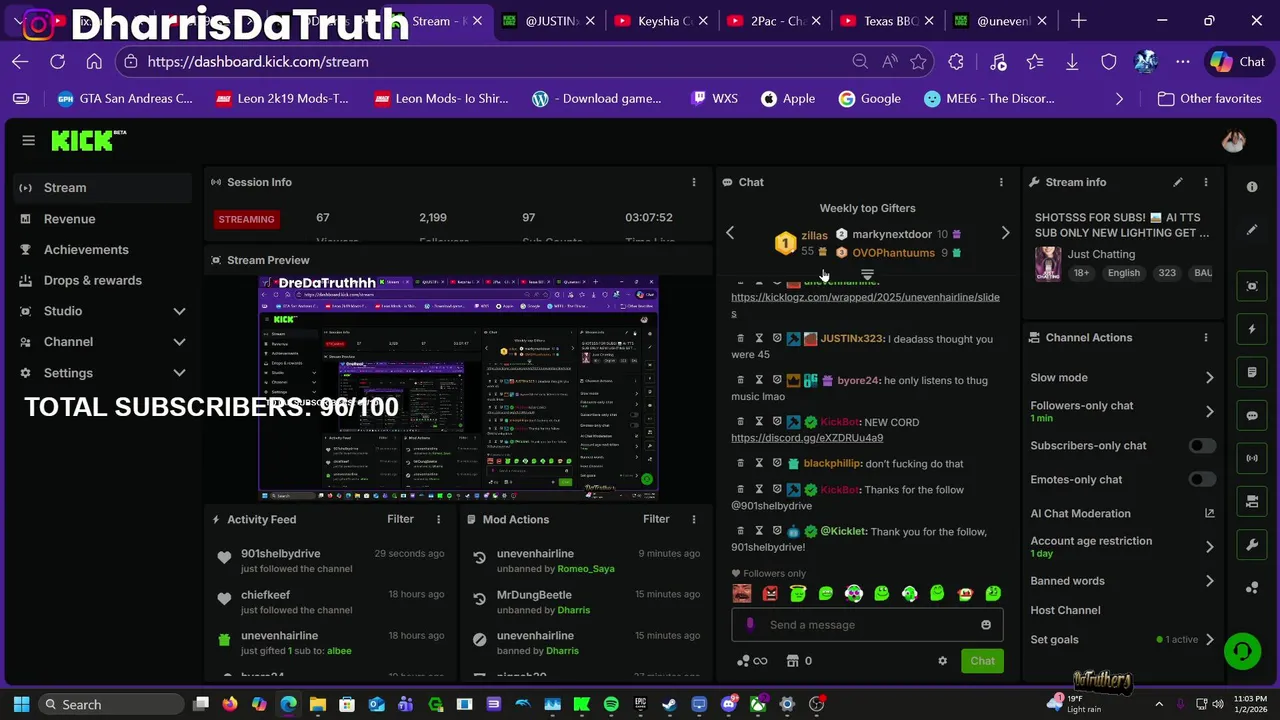Image resolution: width=1280 pixels, height=720 pixels.
Task: Select the angry red face emote
Action: coord(770,593)
